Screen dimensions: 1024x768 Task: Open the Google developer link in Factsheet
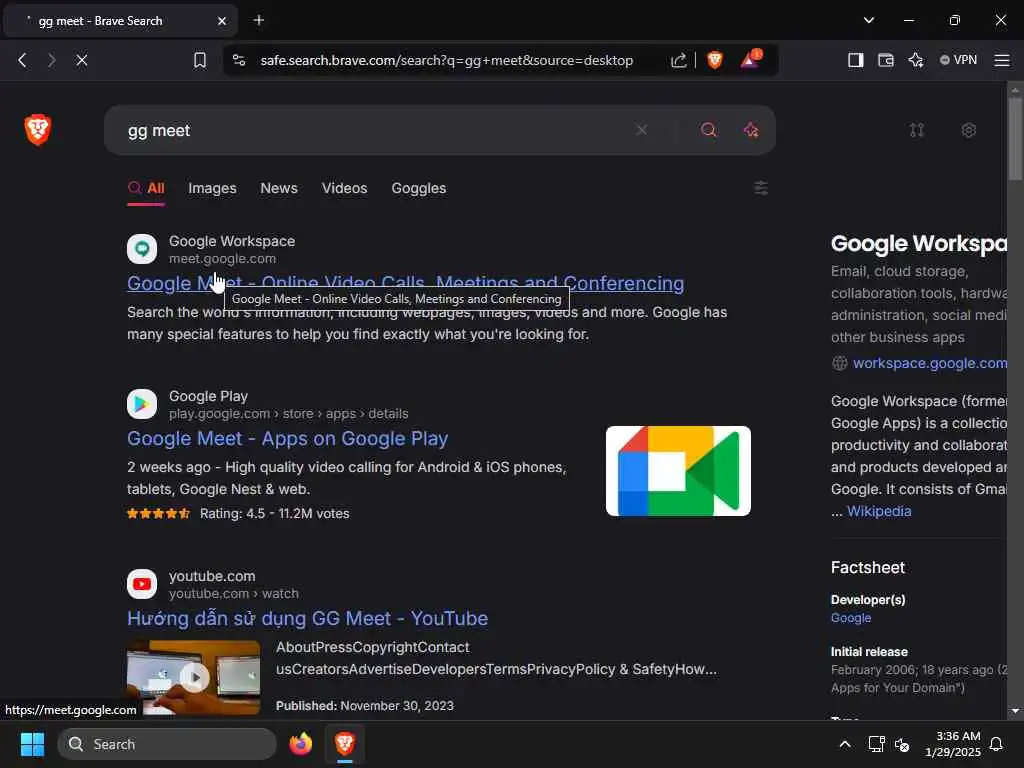click(851, 618)
